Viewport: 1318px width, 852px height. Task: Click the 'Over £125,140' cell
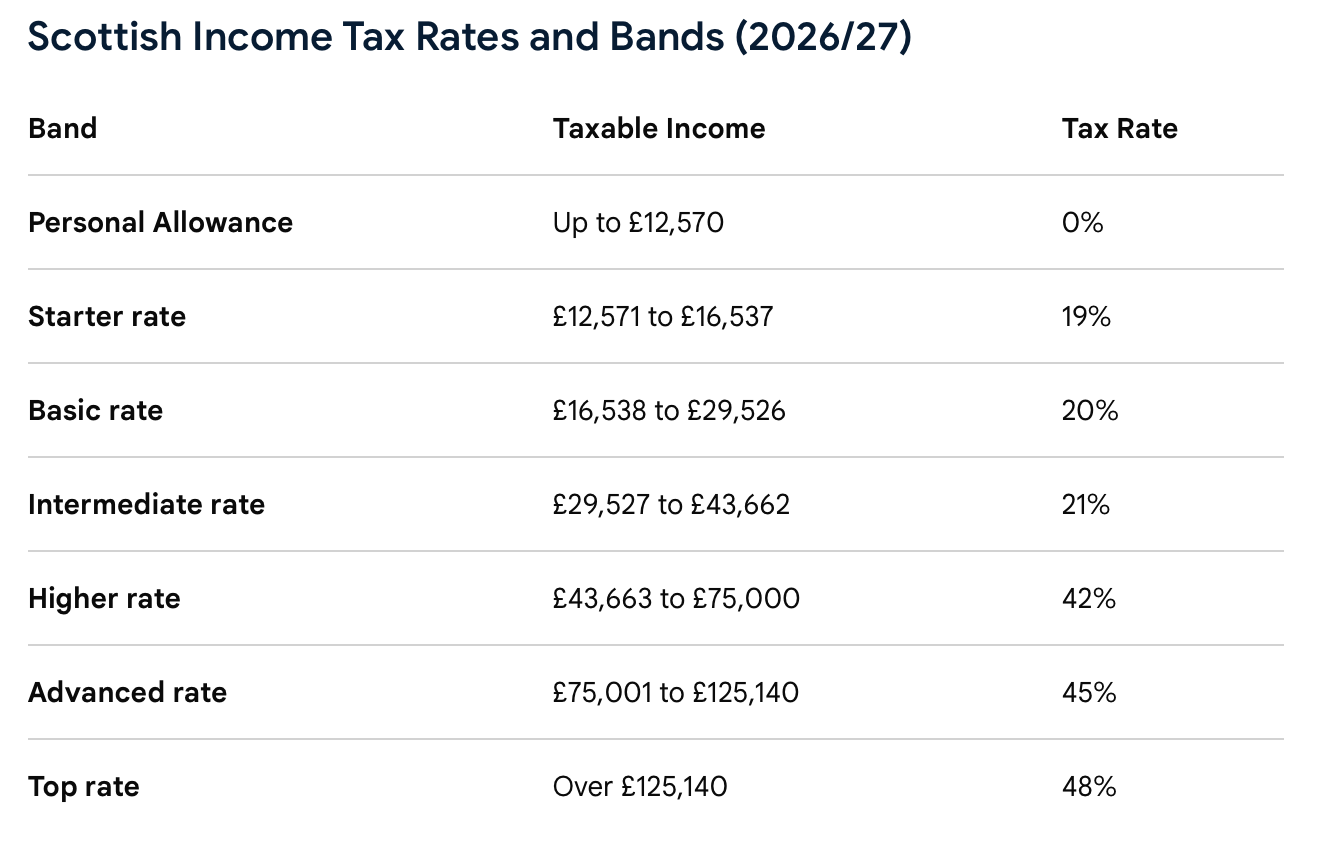[640, 786]
